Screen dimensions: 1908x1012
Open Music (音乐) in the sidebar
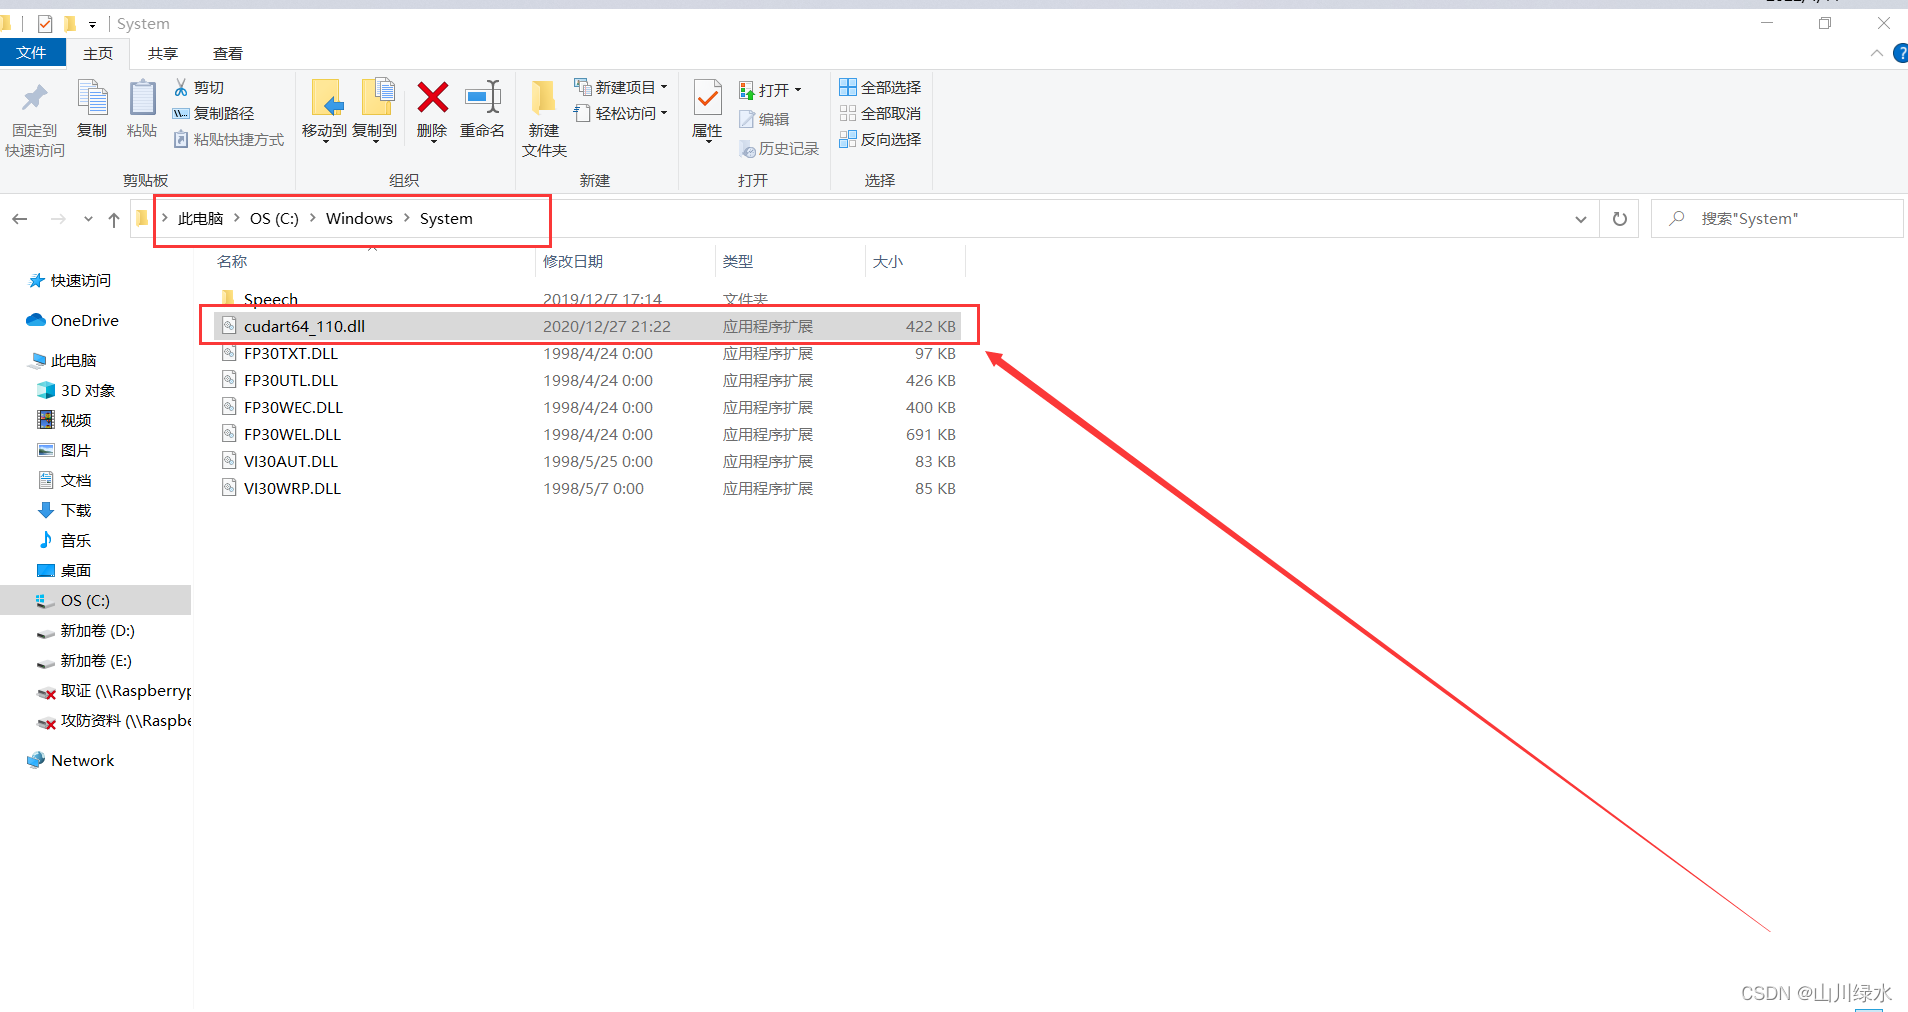(x=64, y=540)
